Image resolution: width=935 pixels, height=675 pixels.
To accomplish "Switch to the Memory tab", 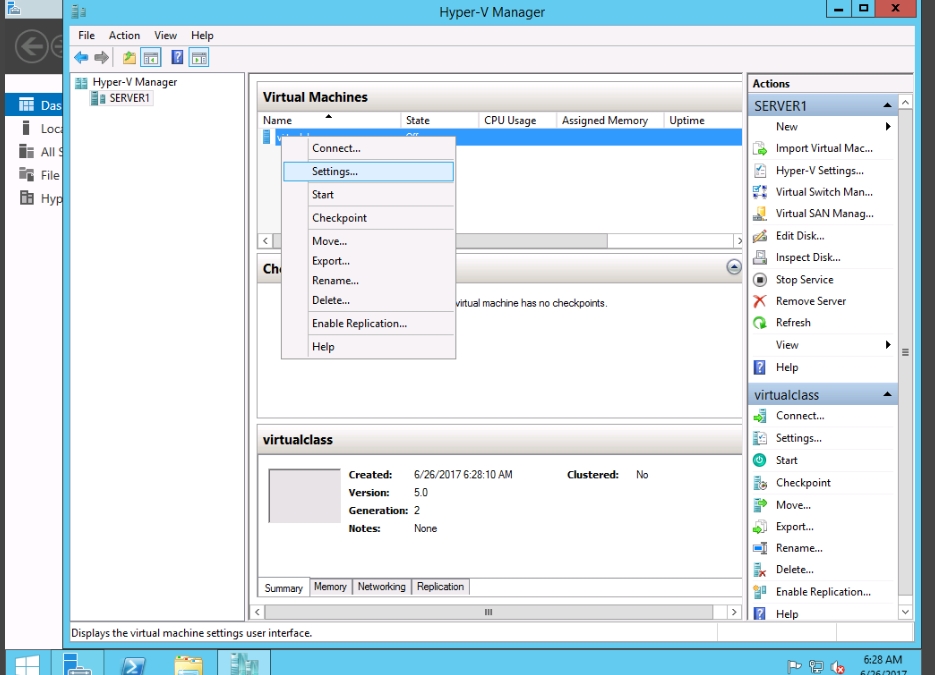I will (x=330, y=587).
